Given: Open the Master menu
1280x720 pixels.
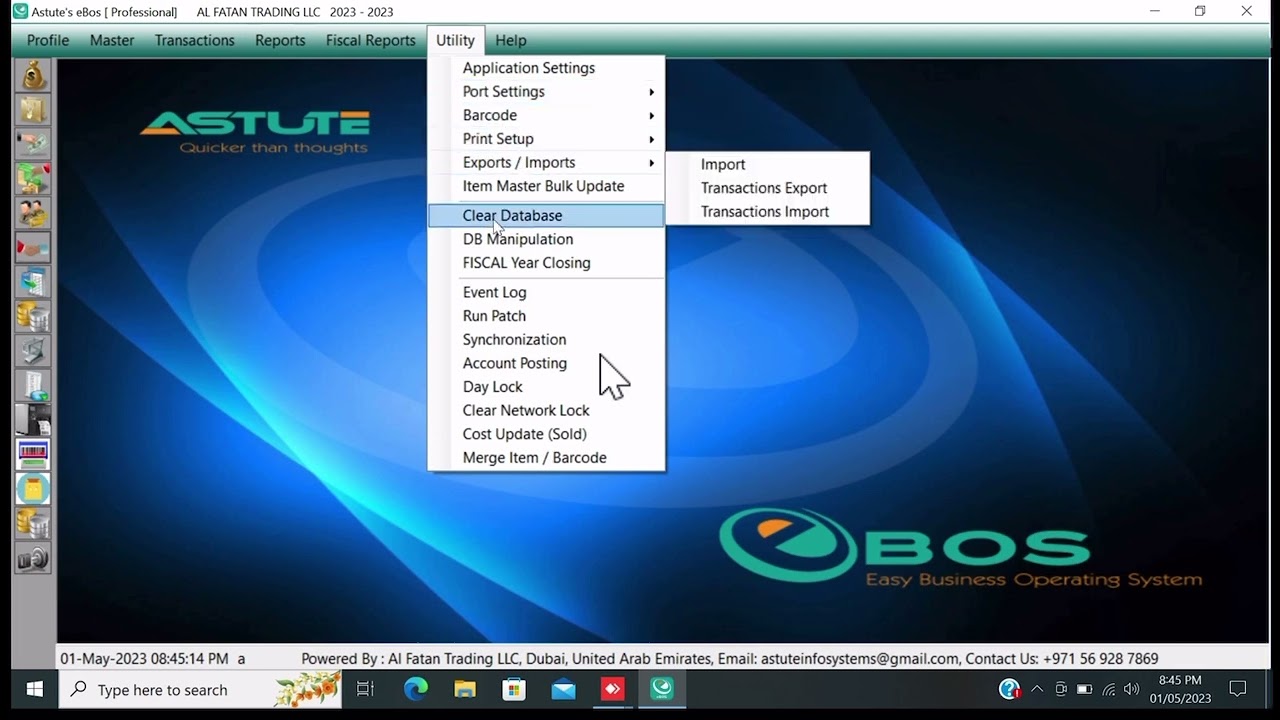Looking at the screenshot, I should point(112,40).
